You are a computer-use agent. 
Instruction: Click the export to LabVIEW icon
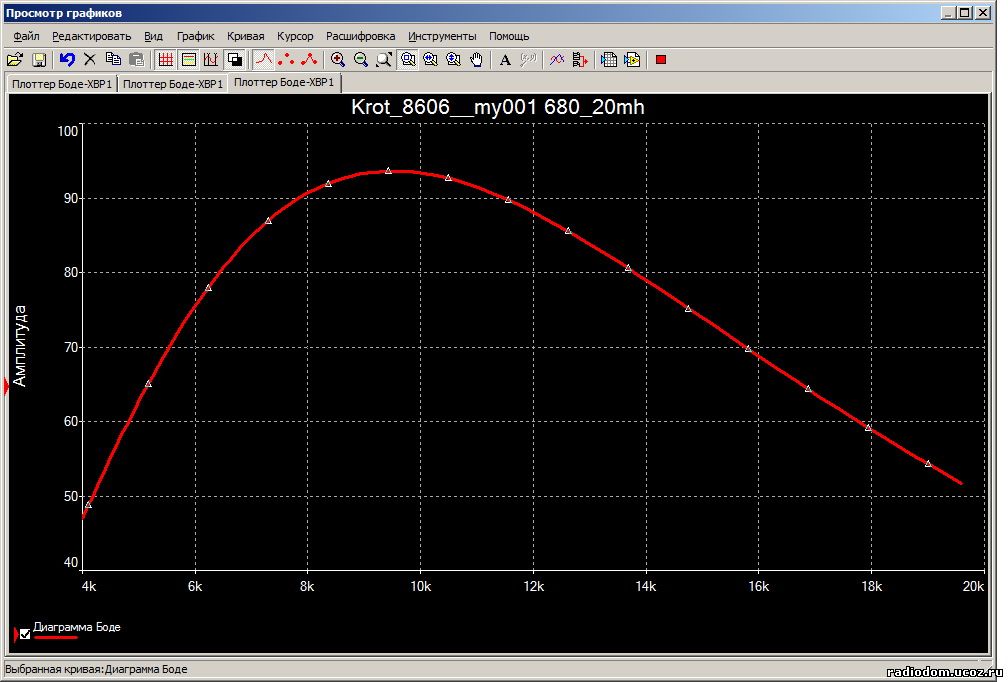tap(632, 60)
